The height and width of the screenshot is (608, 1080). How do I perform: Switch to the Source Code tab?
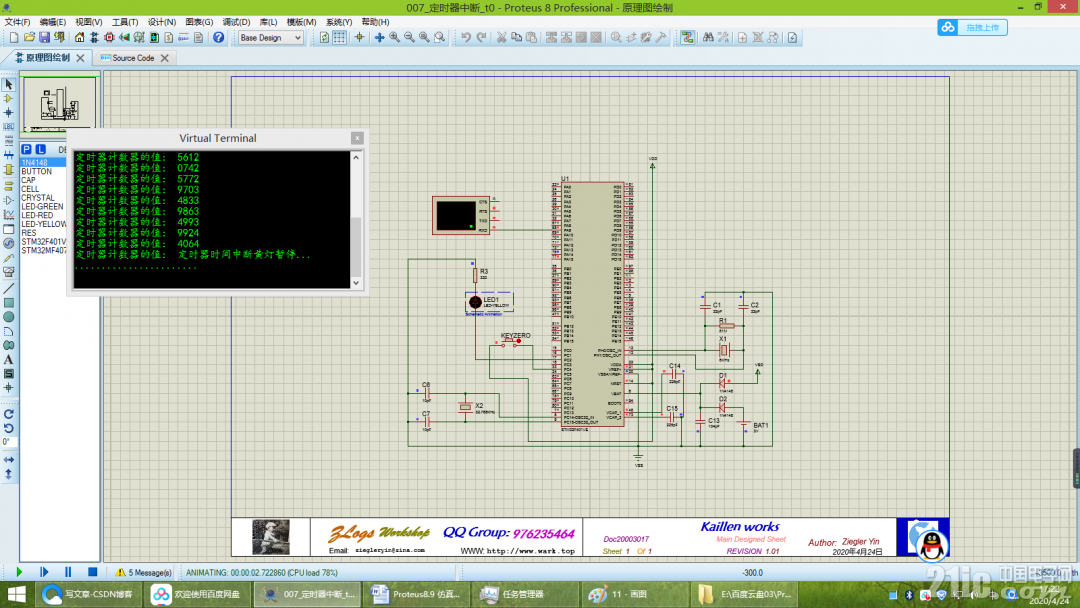click(133, 58)
